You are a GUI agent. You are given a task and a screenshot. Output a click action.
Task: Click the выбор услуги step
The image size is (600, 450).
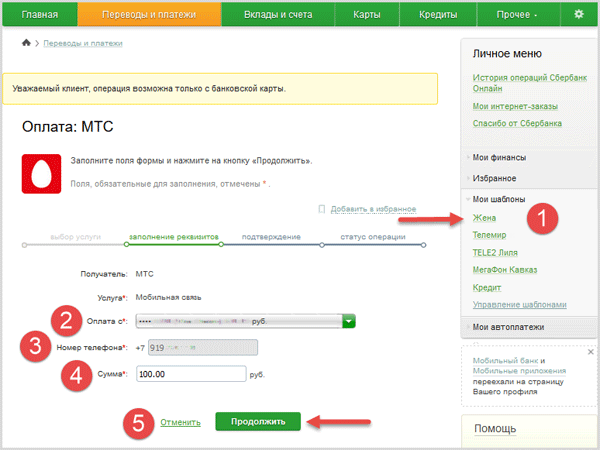(75, 237)
